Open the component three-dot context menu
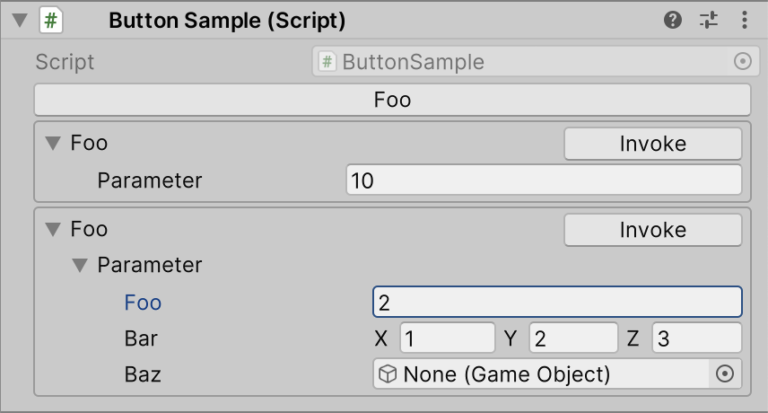The image size is (768, 413). [744, 20]
